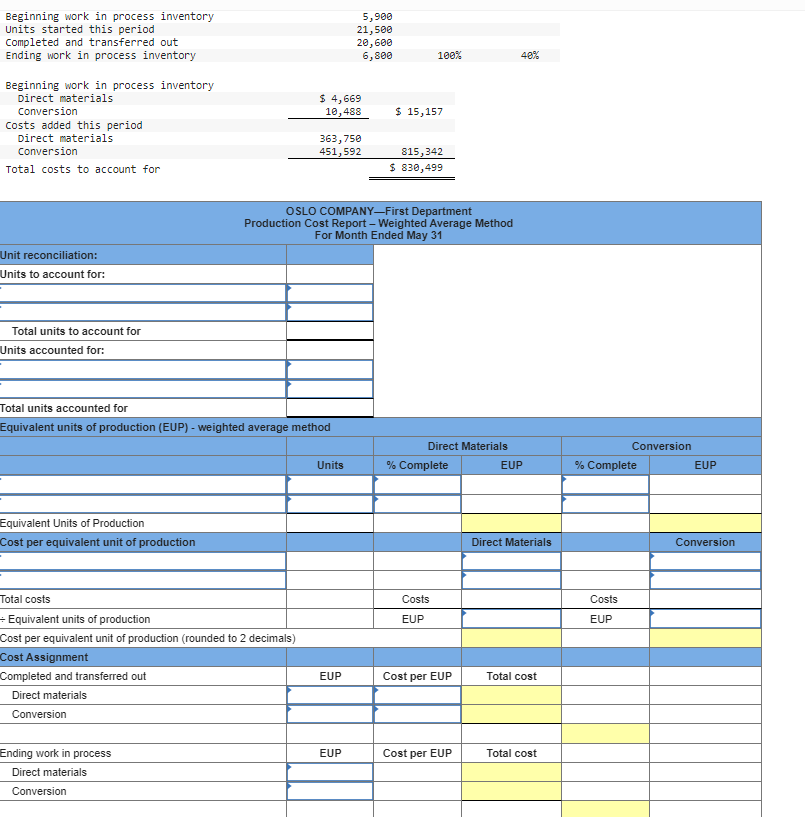Click the yellow Total cost cell under Ending work in process

[605, 808]
